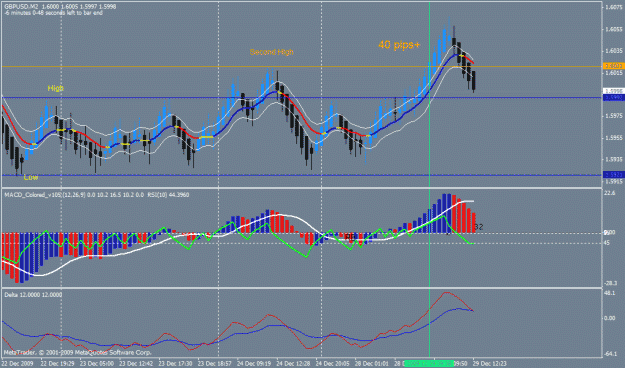
Task: Click the '23 Dec 12:42' time label
Action: [x=136, y=364]
